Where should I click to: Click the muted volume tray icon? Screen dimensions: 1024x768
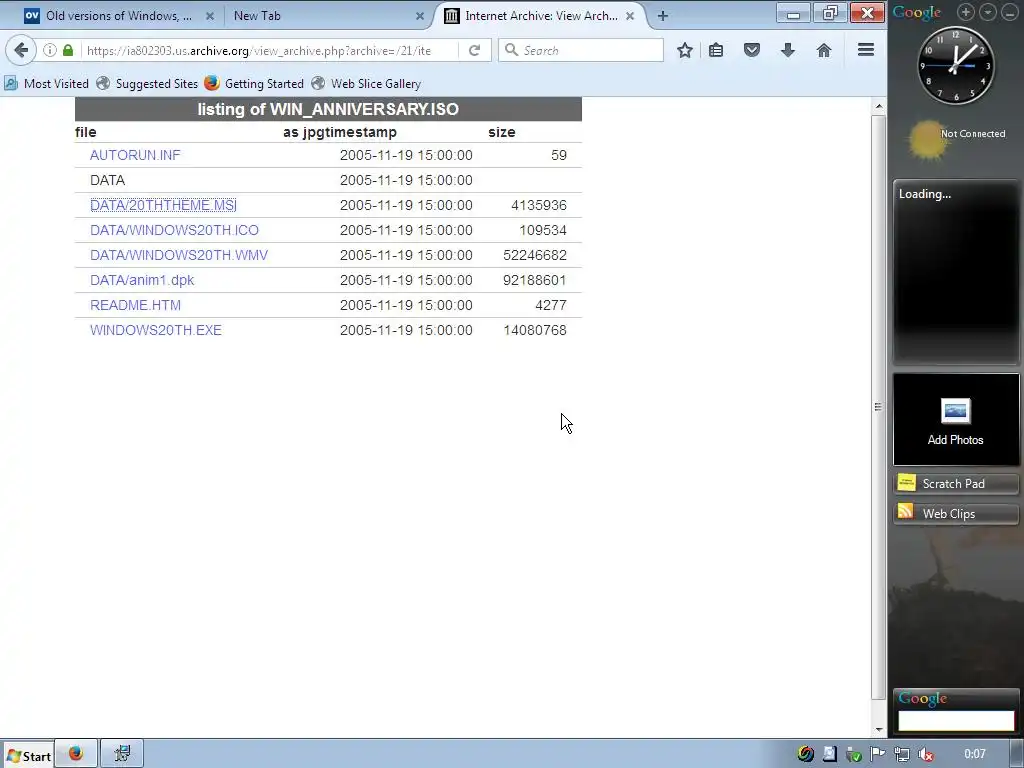tap(926, 755)
